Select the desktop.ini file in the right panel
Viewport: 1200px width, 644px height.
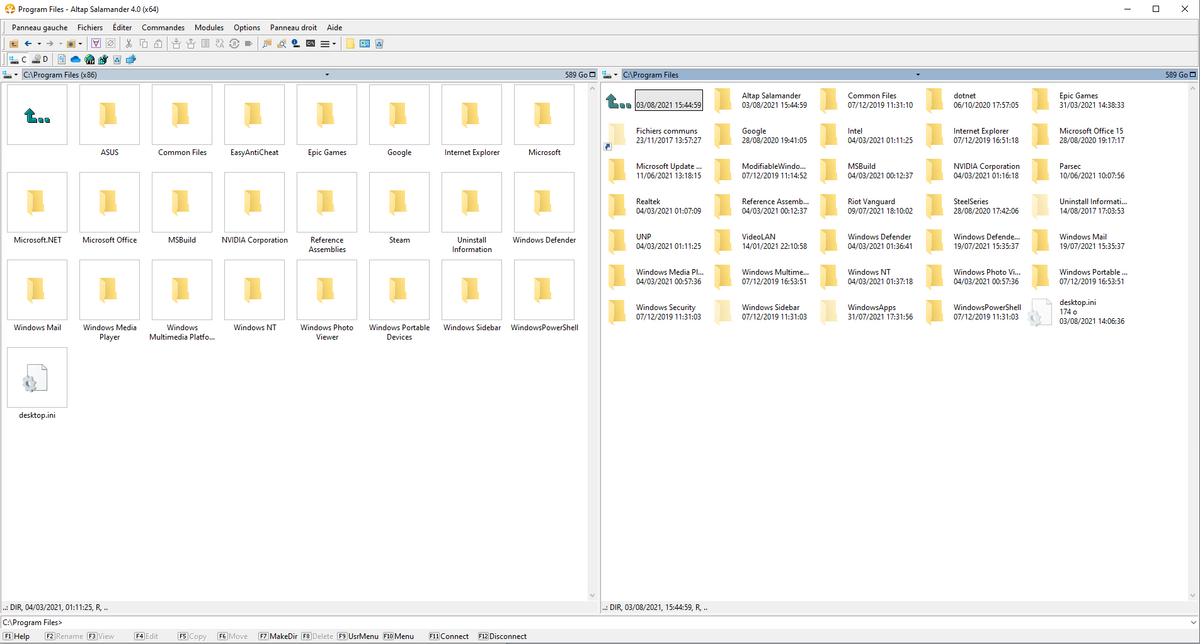[1078, 311]
